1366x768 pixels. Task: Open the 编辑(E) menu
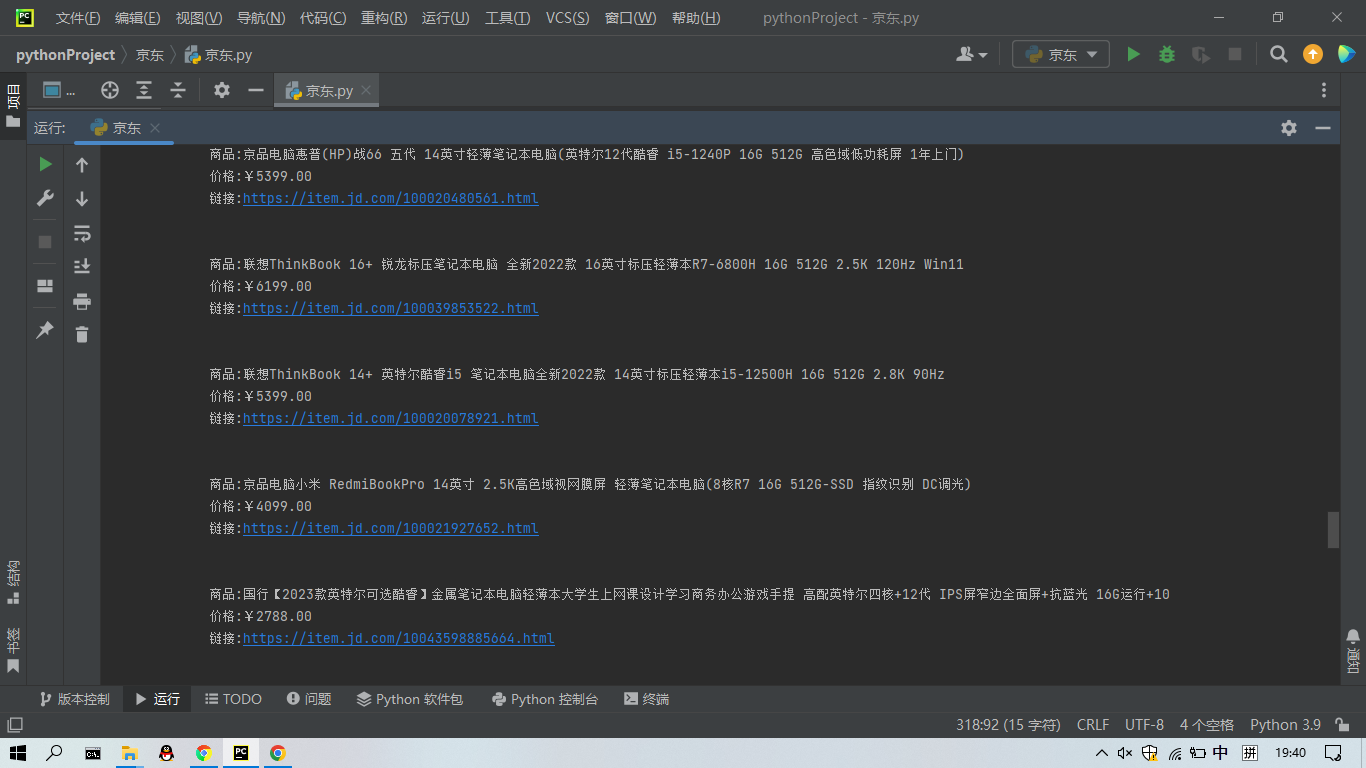(137, 18)
